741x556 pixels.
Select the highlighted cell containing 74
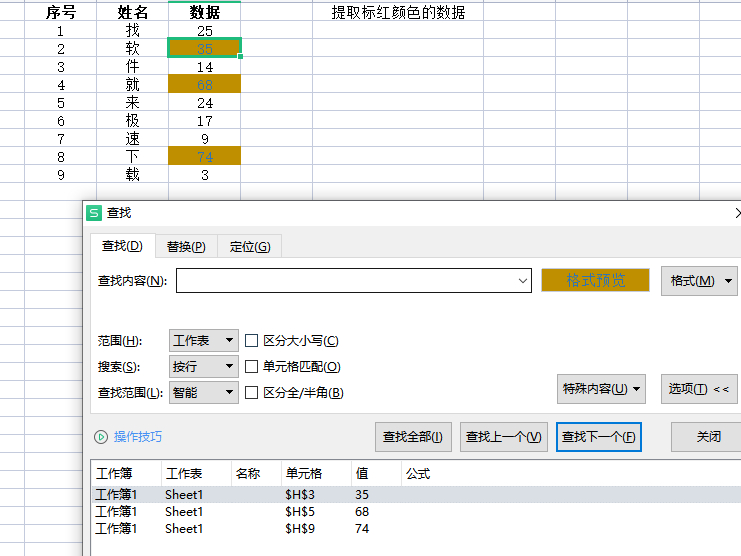tap(205, 156)
